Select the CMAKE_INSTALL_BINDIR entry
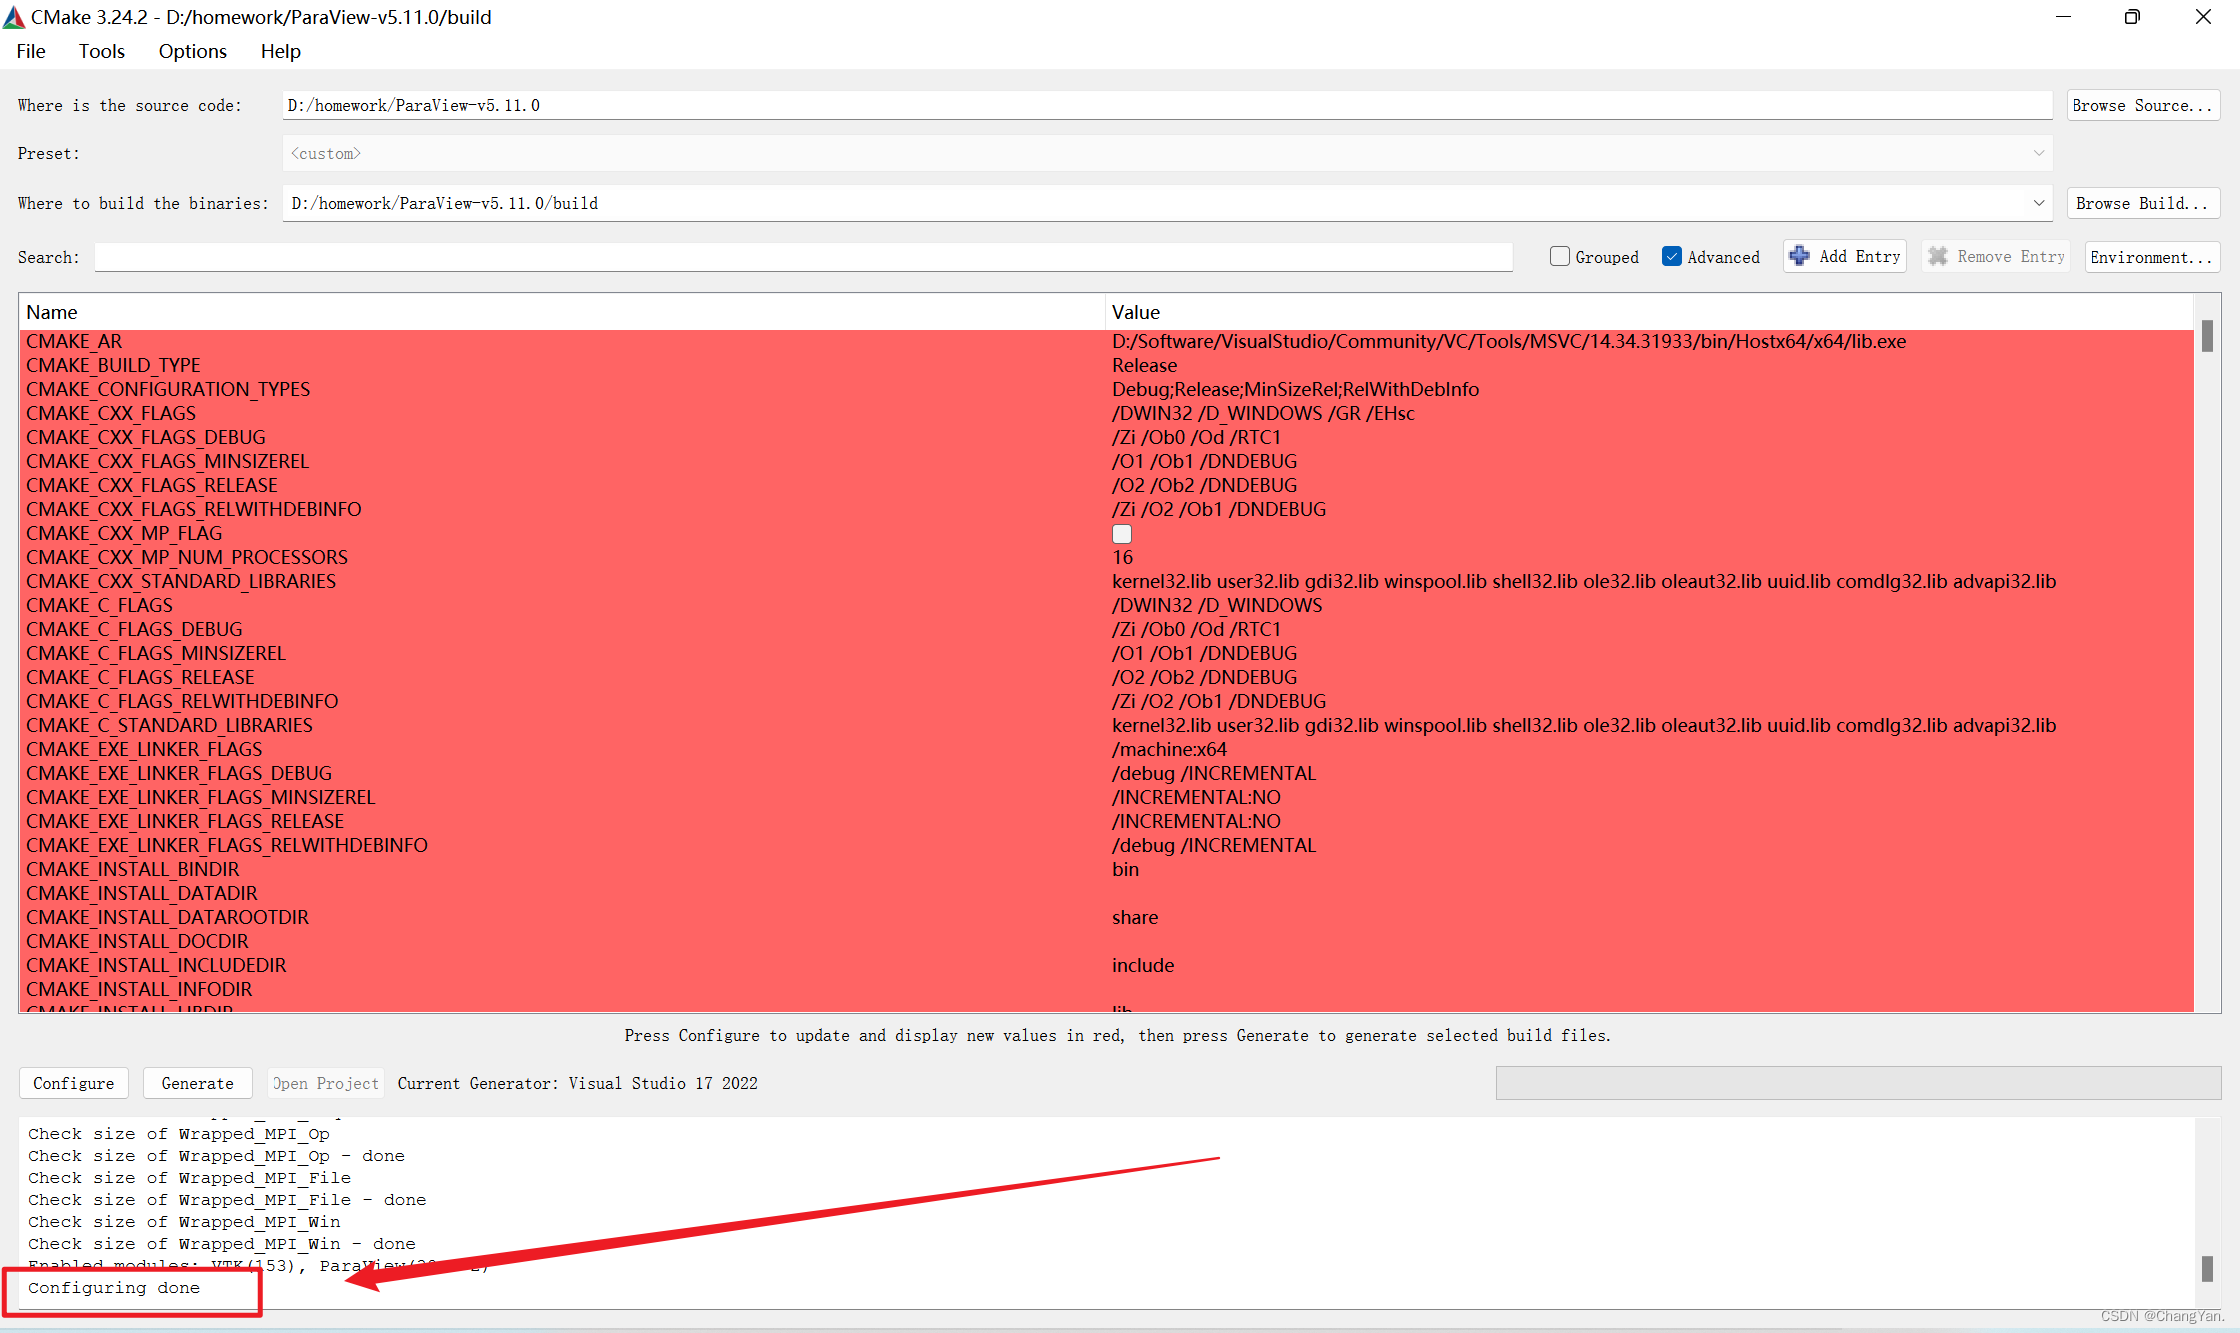The width and height of the screenshot is (2240, 1333). (133, 869)
